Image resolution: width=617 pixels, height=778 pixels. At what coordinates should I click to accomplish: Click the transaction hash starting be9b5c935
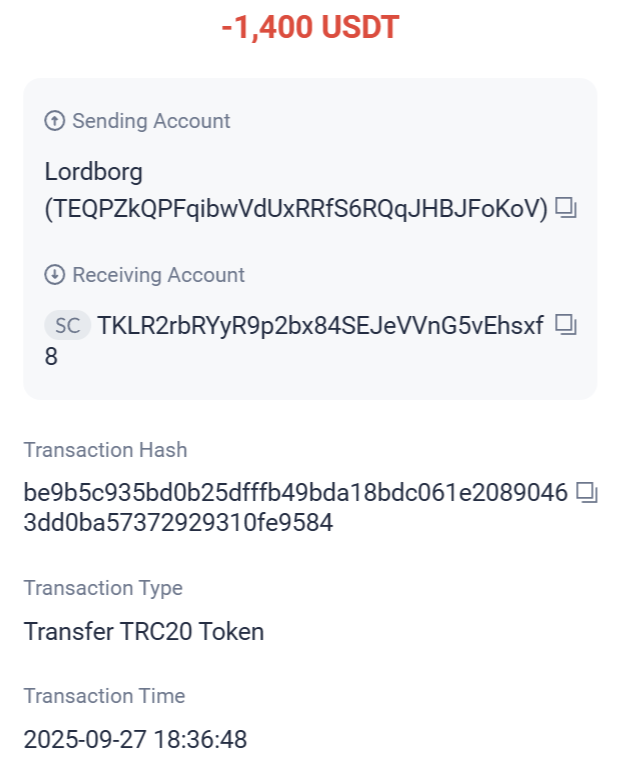(296, 492)
